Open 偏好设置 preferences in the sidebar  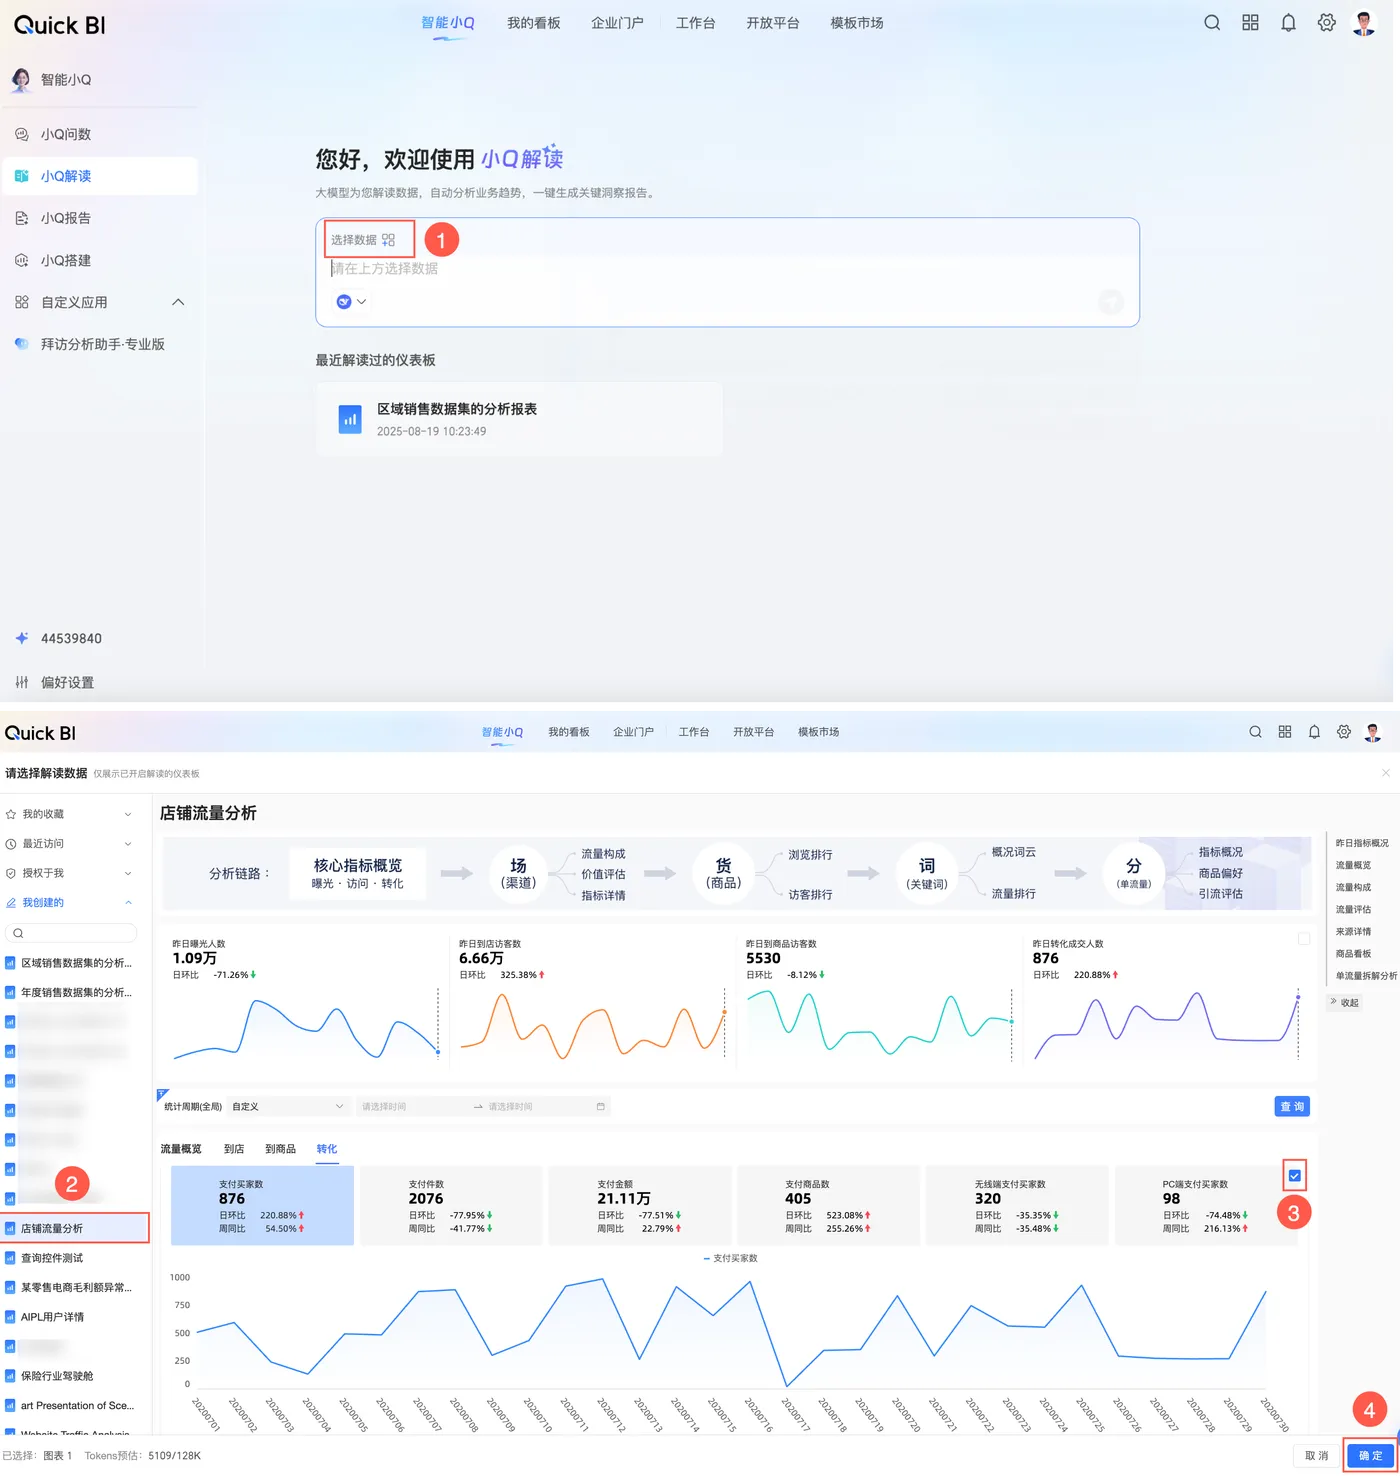pos(67,682)
